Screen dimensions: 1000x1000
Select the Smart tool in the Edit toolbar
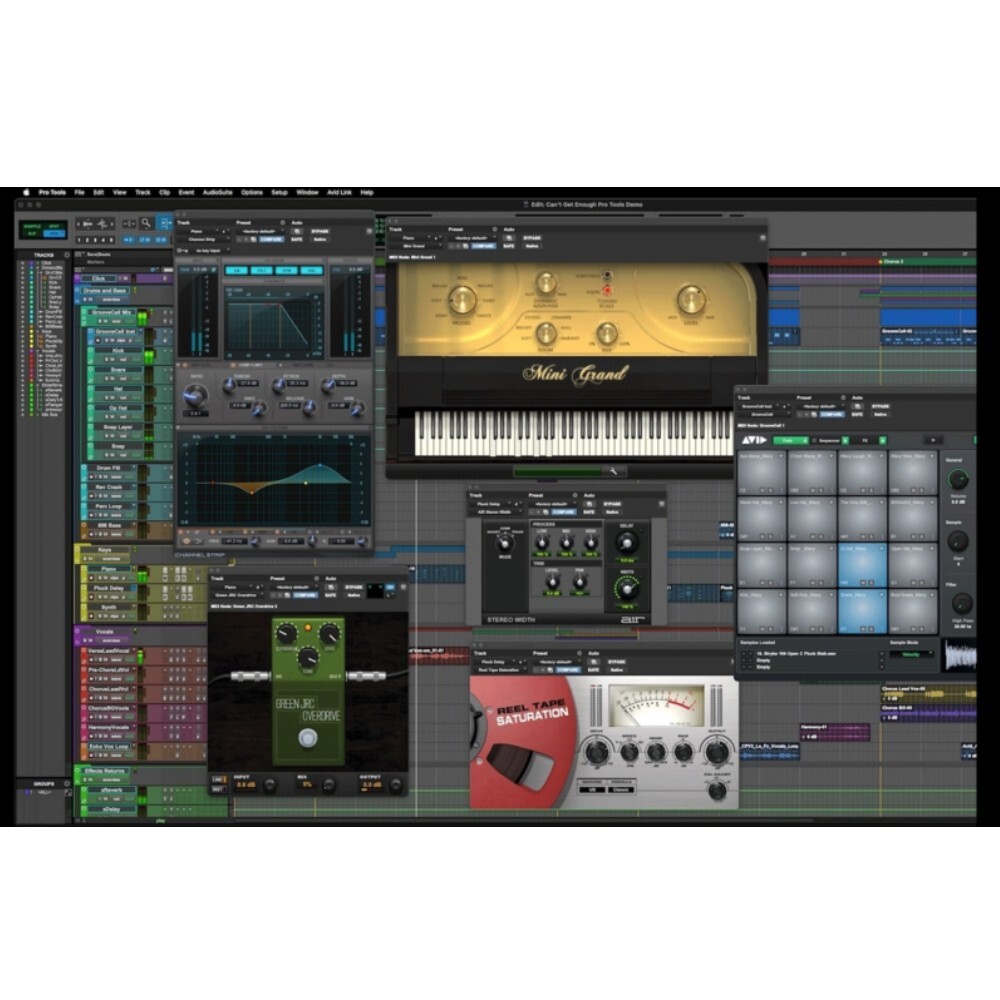coord(165,223)
